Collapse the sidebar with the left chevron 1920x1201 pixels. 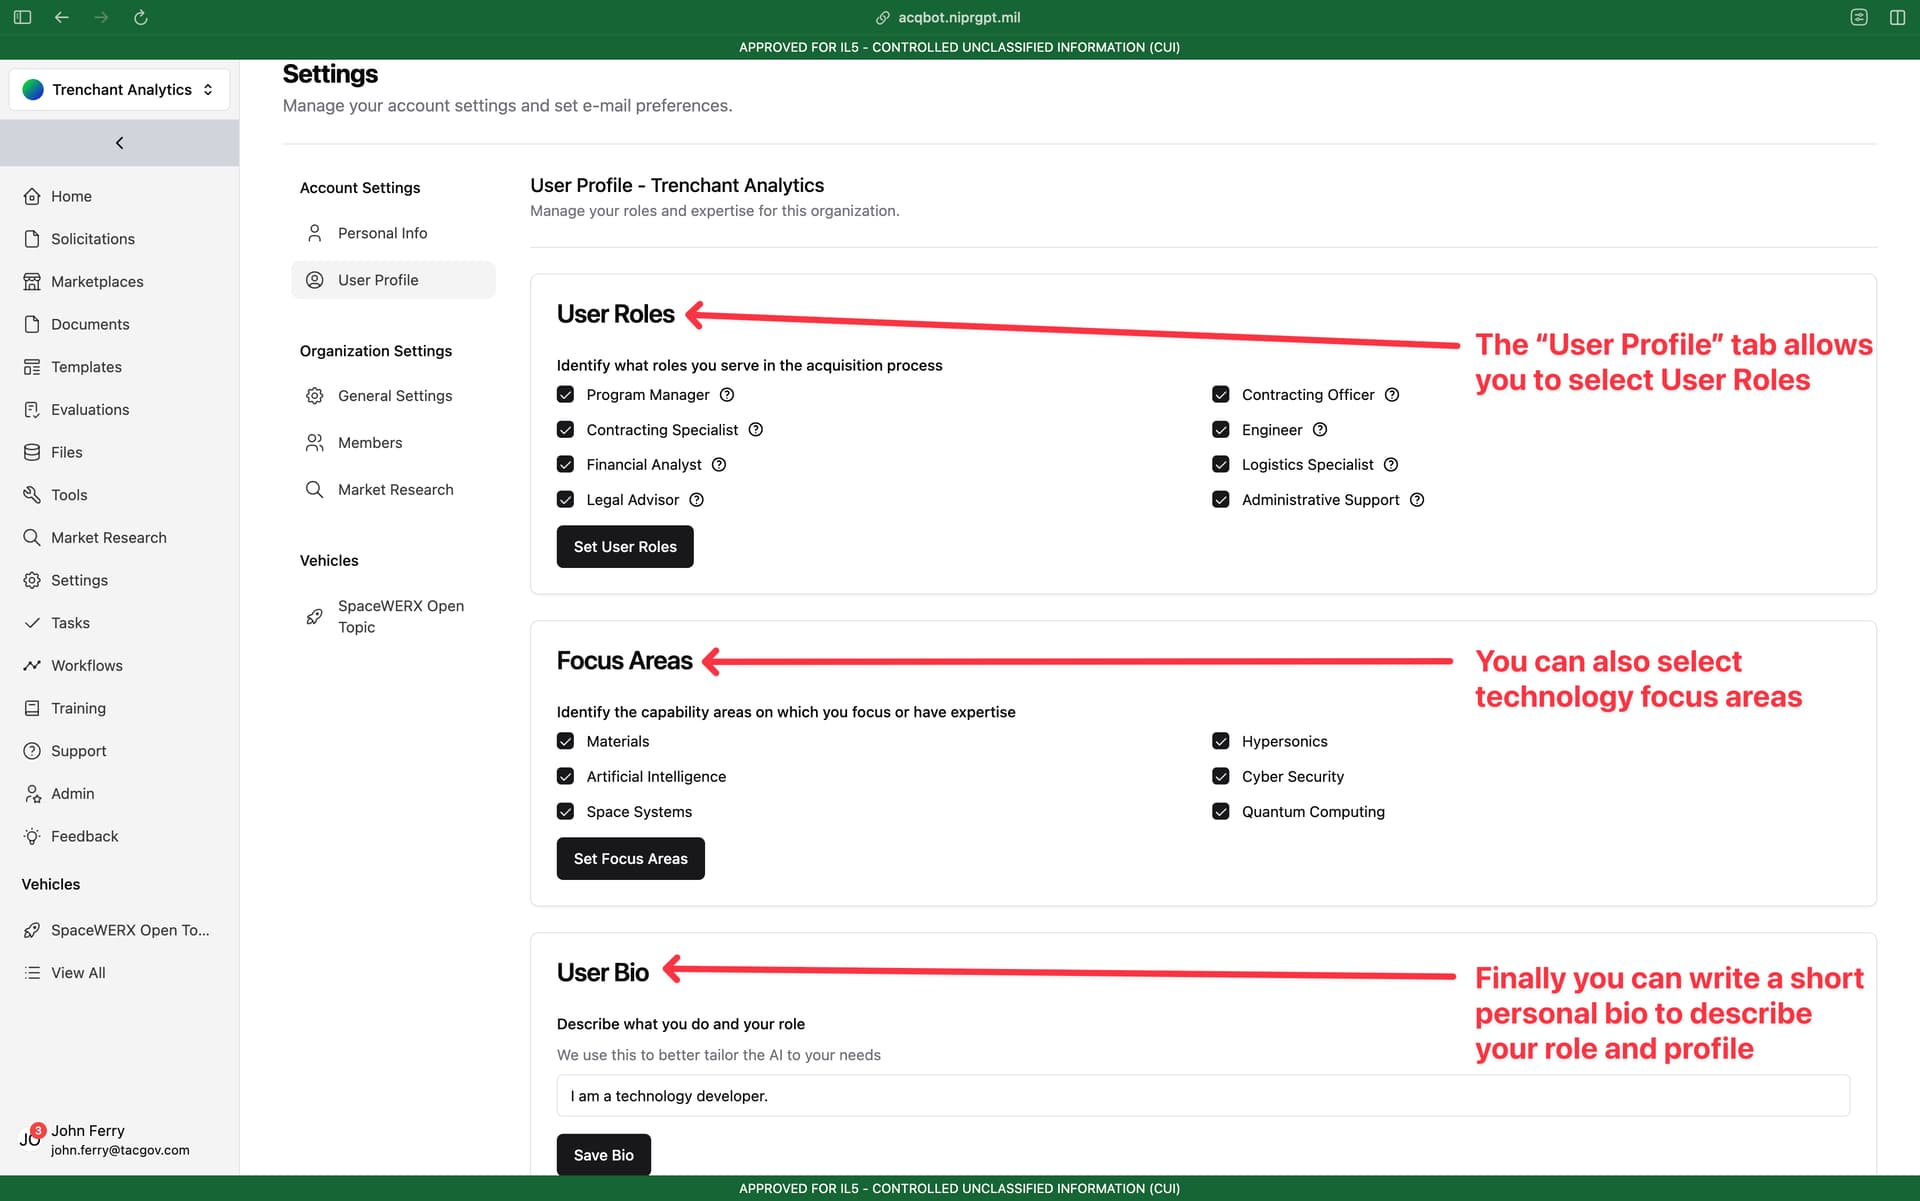(119, 143)
